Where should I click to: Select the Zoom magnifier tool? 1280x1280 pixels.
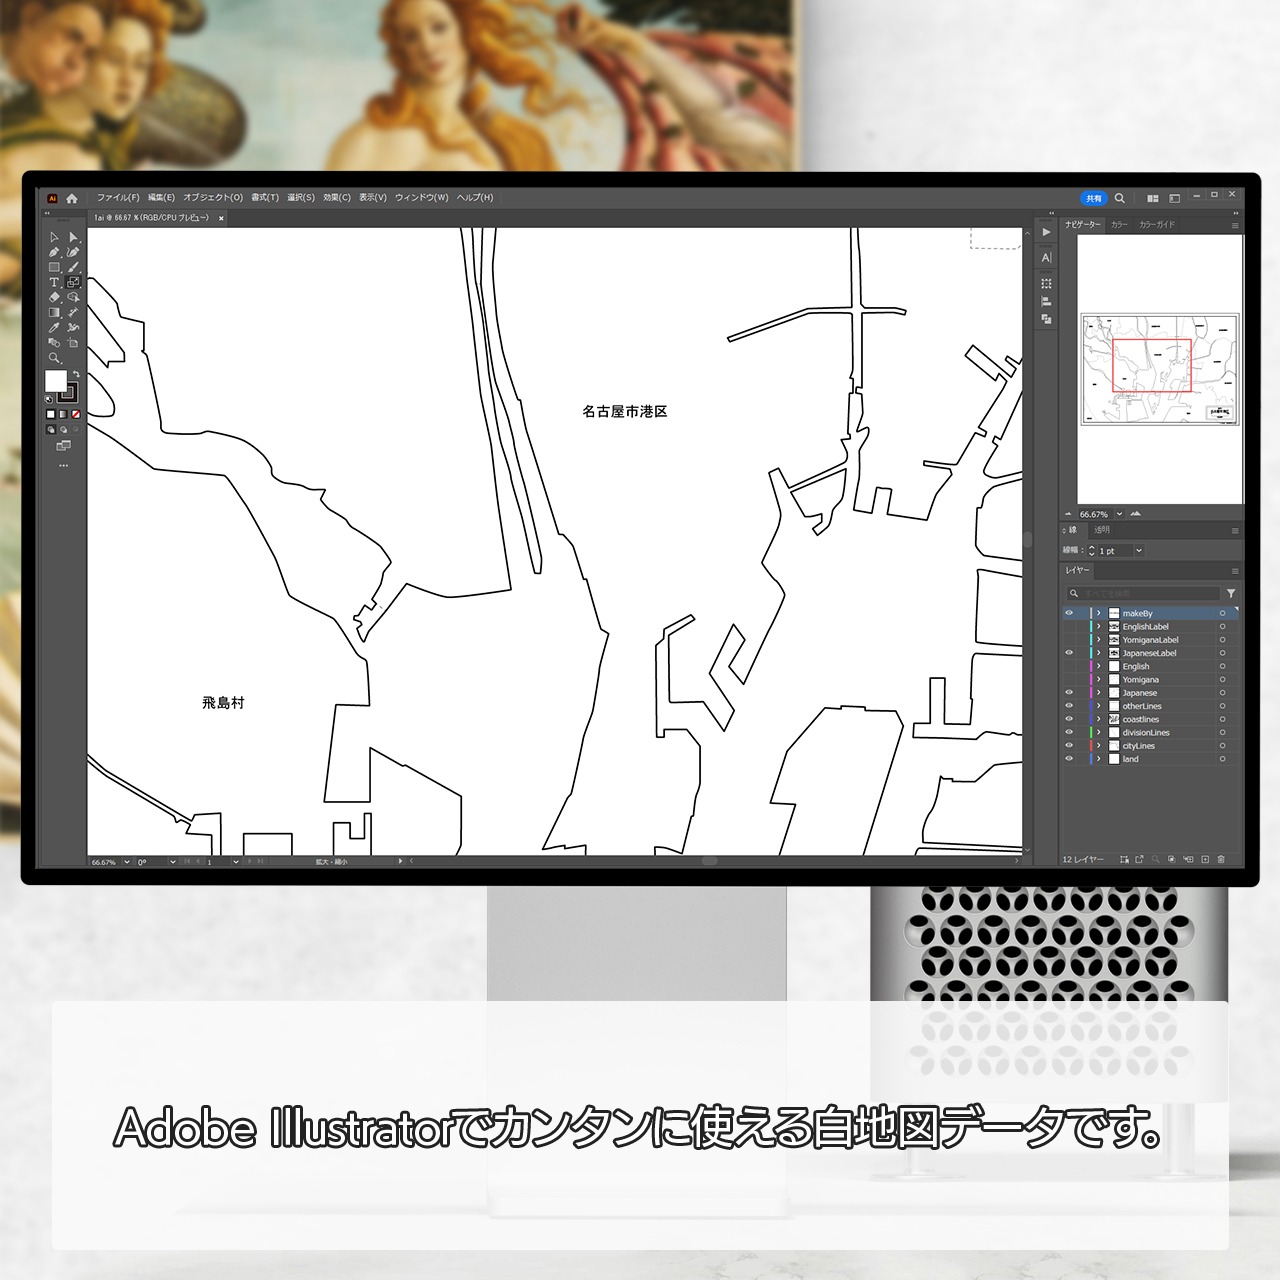(x=55, y=358)
